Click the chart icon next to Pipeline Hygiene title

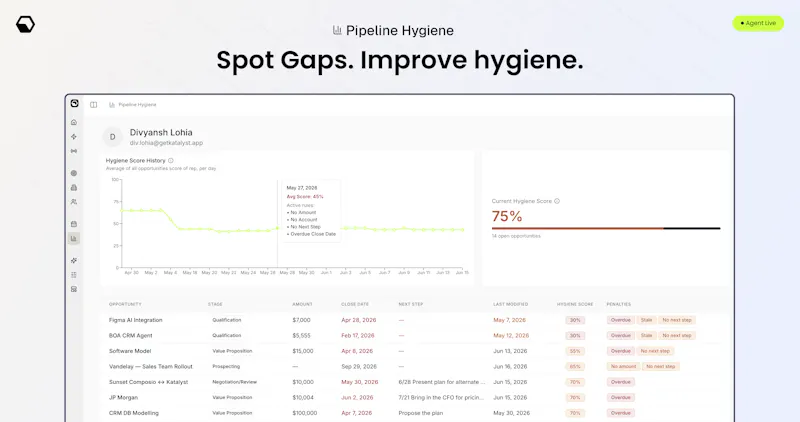tap(337, 31)
